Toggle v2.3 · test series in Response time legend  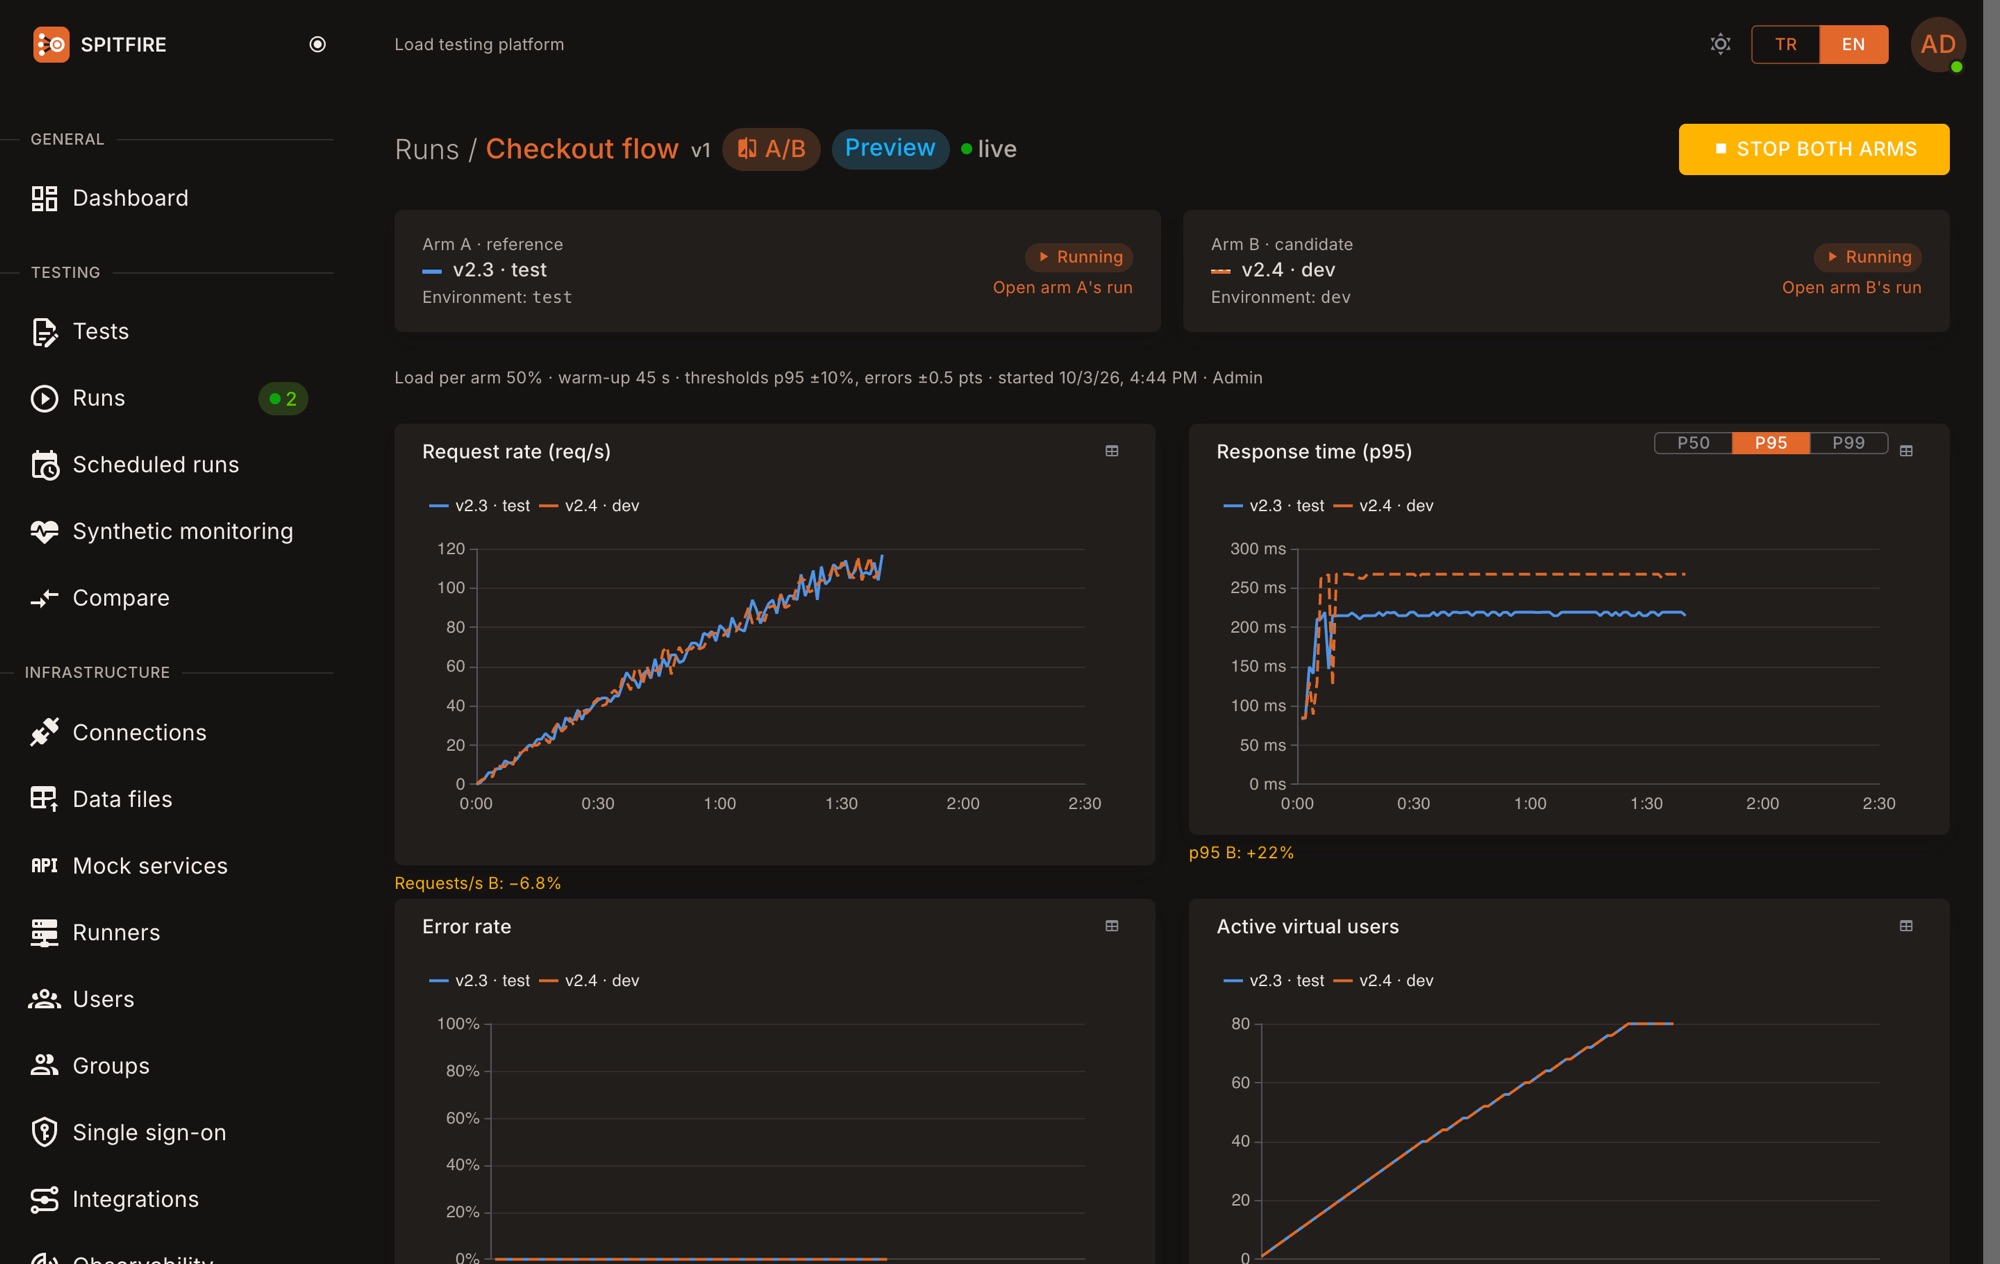click(1274, 506)
